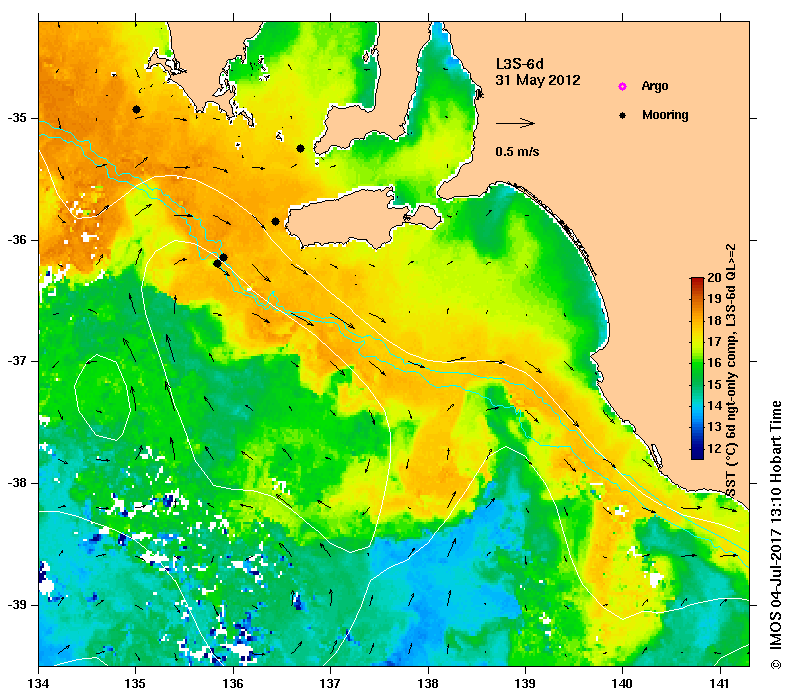Click longitude label 135

(x=136, y=684)
